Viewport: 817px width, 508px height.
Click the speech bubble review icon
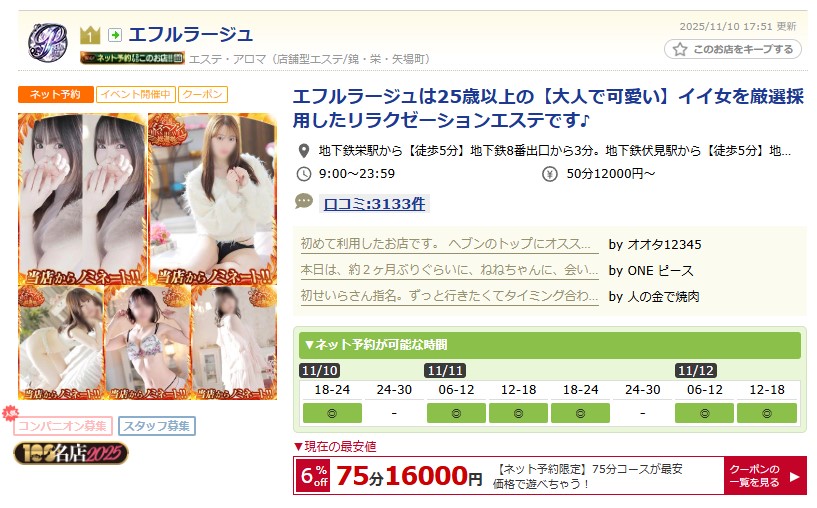[x=304, y=202]
